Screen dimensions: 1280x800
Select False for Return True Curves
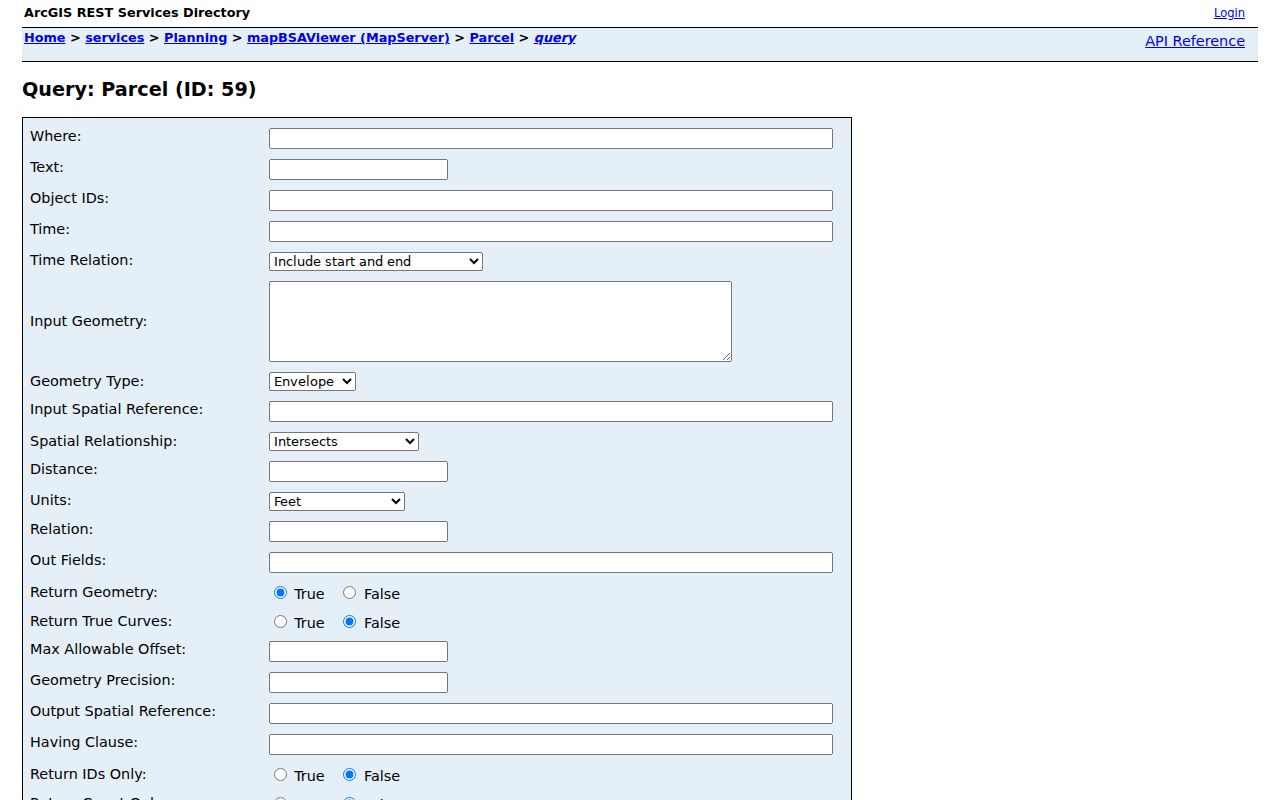pyautogui.click(x=349, y=622)
